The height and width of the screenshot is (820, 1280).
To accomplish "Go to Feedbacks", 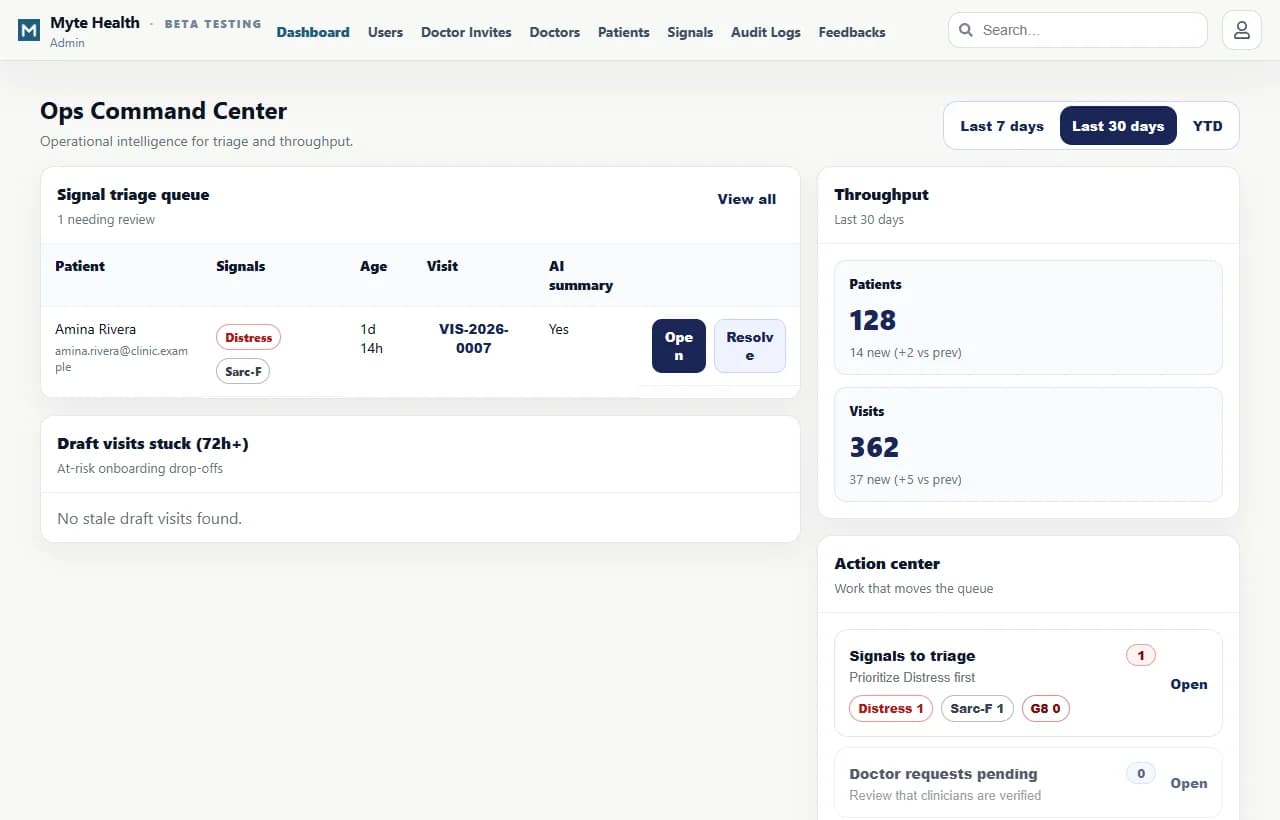I will [852, 32].
